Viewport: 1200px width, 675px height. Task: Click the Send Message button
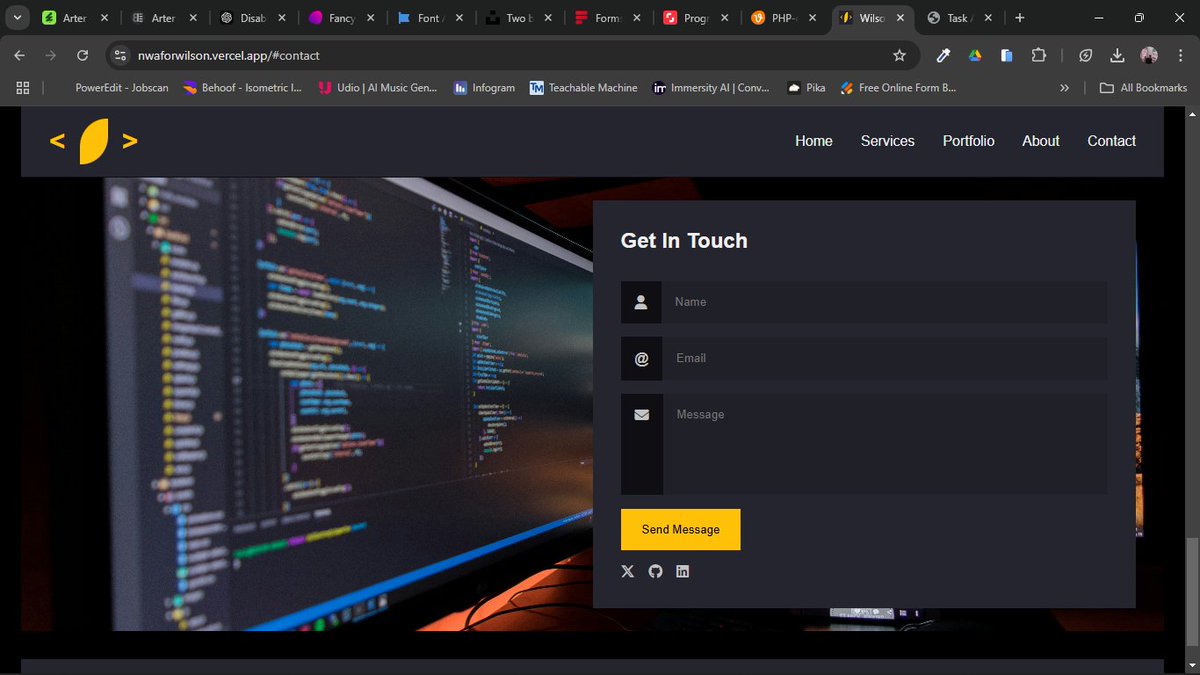pyautogui.click(x=681, y=529)
